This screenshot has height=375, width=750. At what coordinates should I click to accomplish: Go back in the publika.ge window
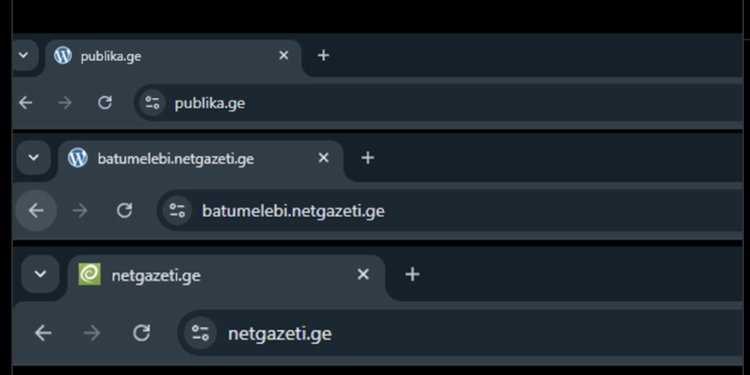pos(25,103)
